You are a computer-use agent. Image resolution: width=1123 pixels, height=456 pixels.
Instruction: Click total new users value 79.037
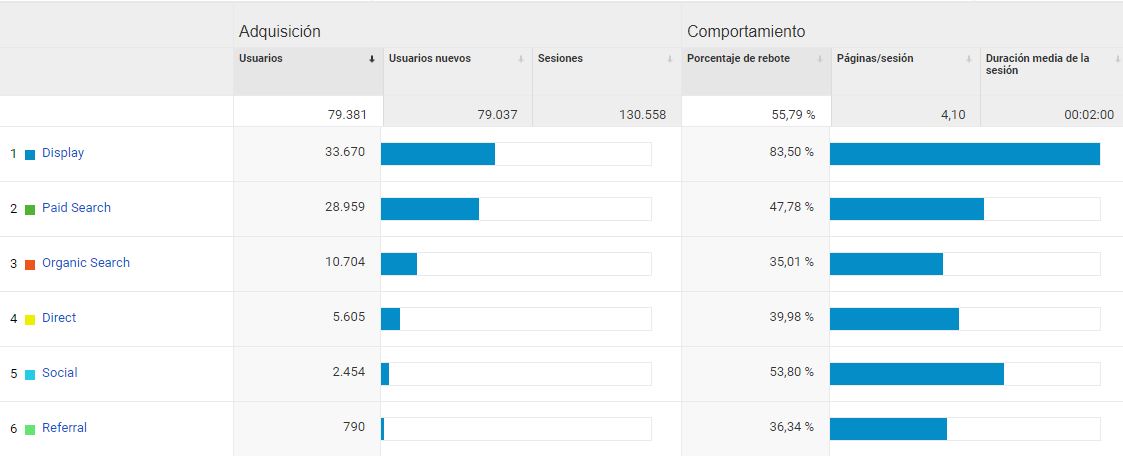497,115
